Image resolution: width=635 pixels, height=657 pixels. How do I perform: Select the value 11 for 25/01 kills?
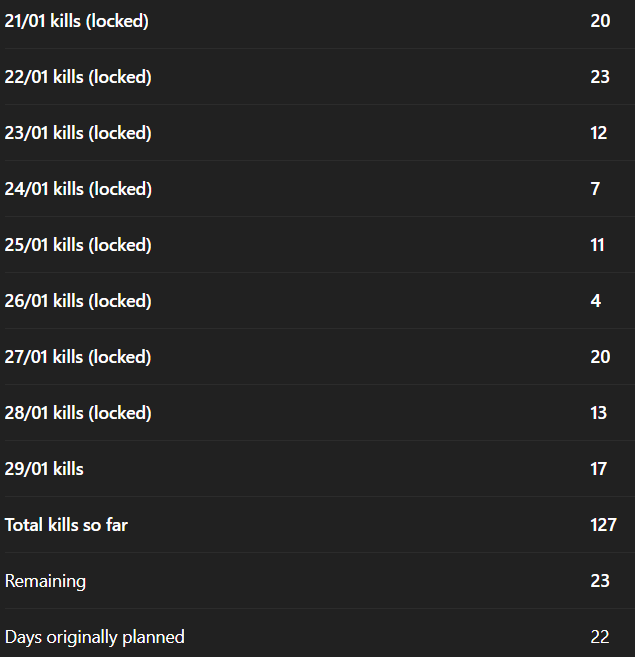(598, 245)
